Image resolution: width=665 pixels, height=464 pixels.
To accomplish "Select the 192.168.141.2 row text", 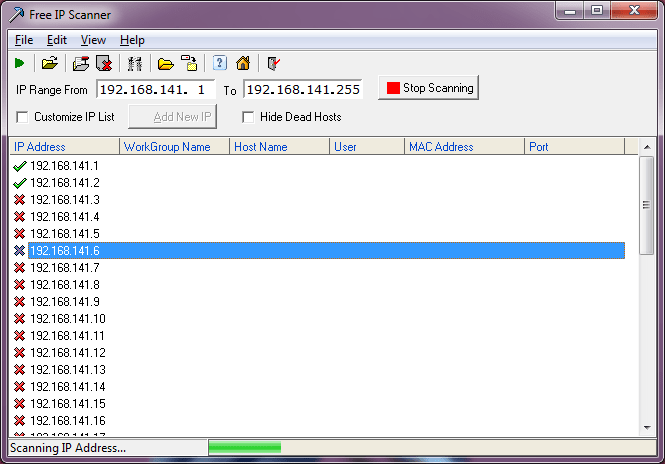I will [65, 183].
